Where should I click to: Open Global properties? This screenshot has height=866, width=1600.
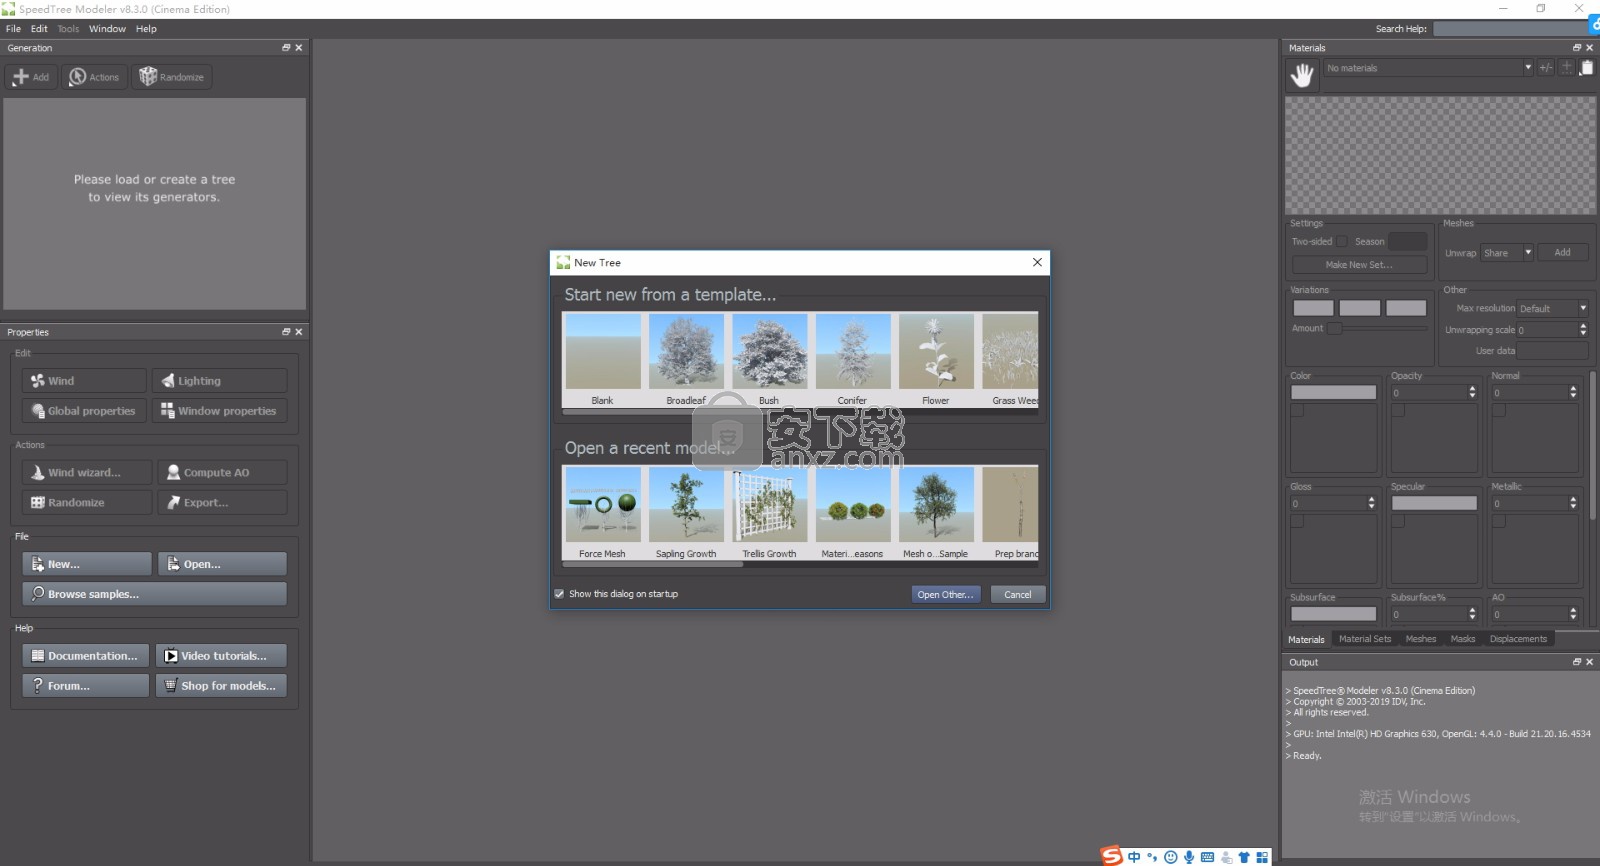point(84,411)
